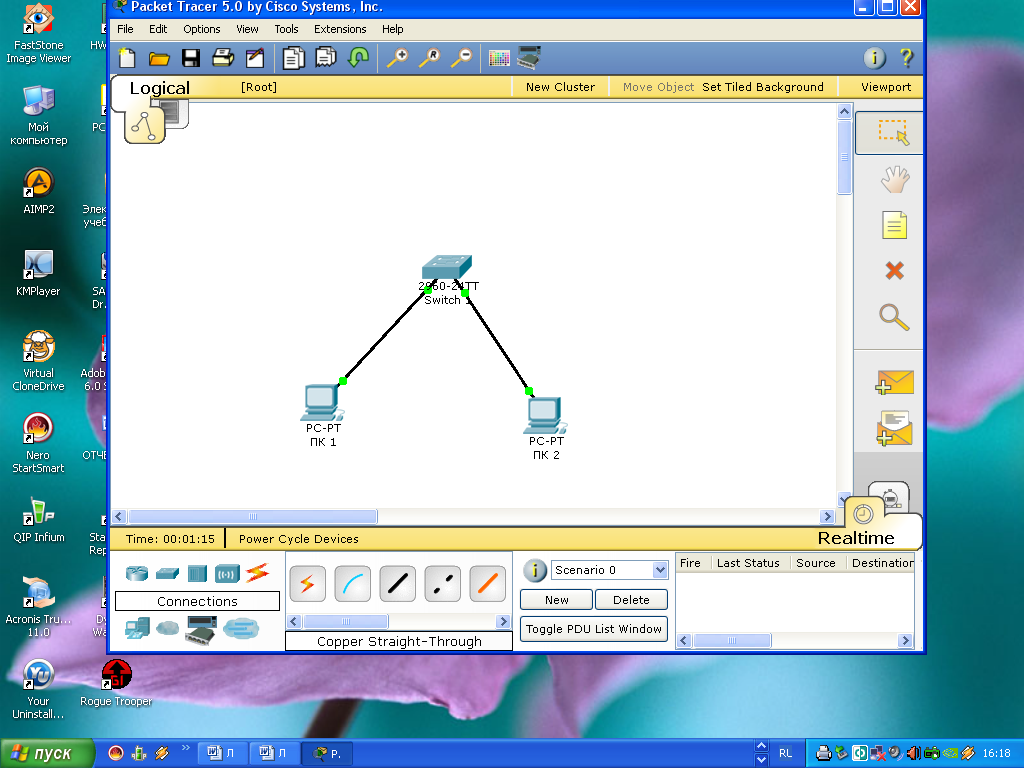The width and height of the screenshot is (1024, 768).
Task: Open a file with the folder icon
Action: coord(159,59)
